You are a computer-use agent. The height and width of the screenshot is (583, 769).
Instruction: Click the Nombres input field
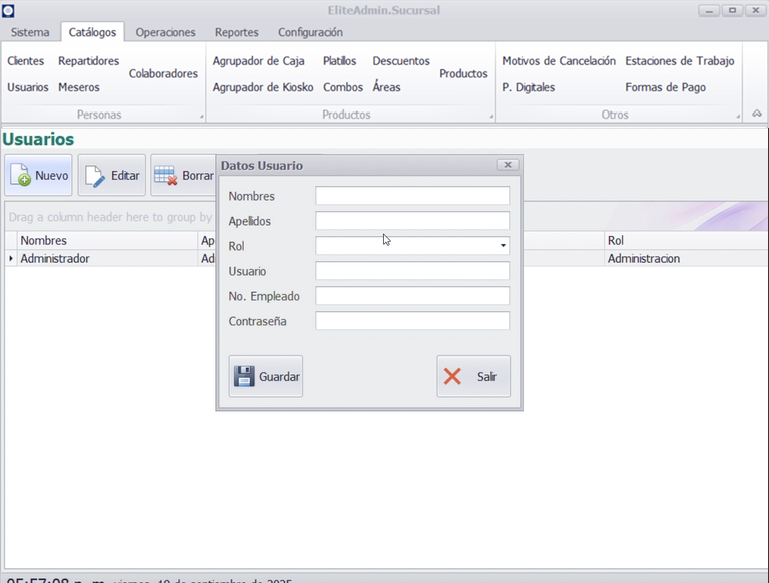point(412,196)
